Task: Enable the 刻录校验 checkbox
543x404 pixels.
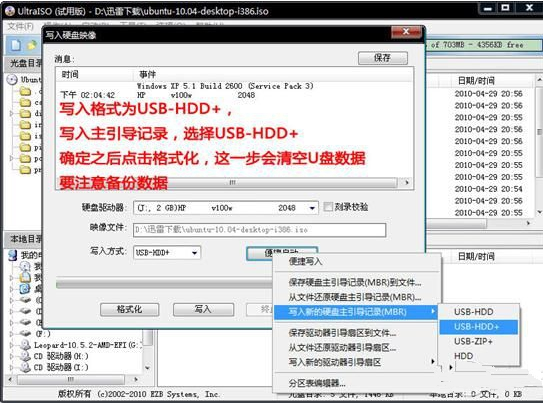Action: point(328,207)
